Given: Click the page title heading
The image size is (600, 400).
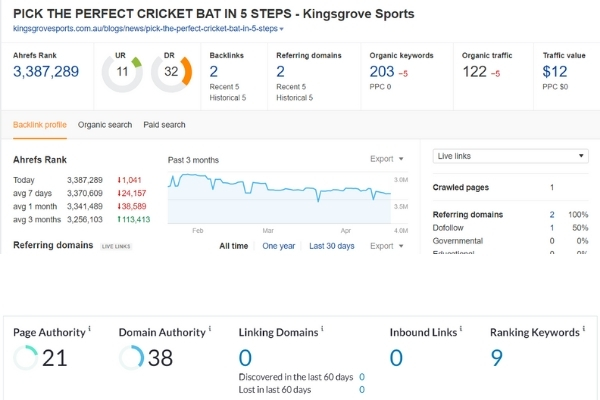Looking at the screenshot, I should [214, 14].
